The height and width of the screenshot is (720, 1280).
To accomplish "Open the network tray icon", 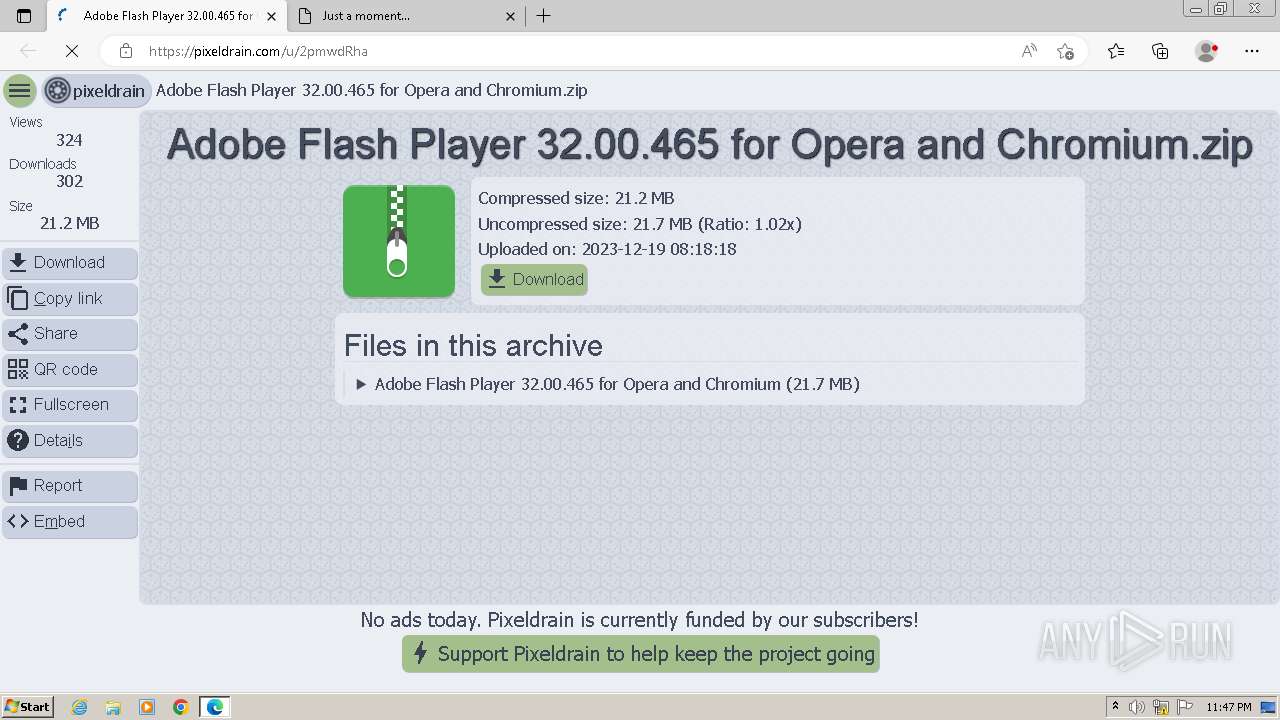I will 1161,707.
